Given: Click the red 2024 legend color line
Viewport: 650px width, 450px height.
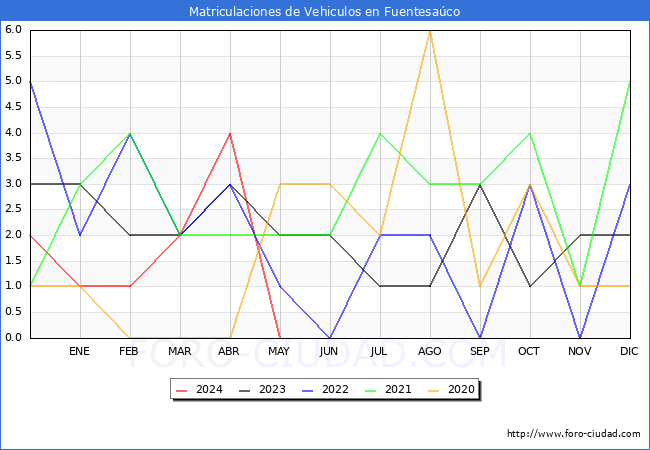Looking at the screenshot, I should pyautogui.click(x=182, y=390).
